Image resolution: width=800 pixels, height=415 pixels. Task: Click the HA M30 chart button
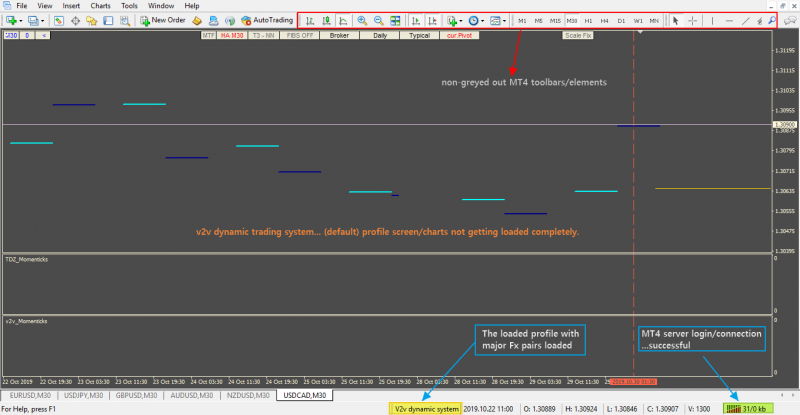coord(232,36)
